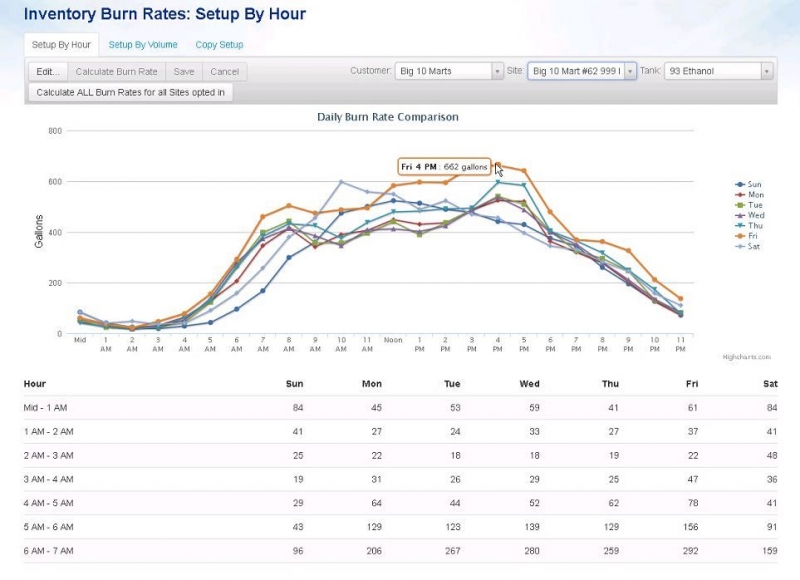The width and height of the screenshot is (800, 580).
Task: Click the Sat series legend marker icon
Action: tap(739, 246)
